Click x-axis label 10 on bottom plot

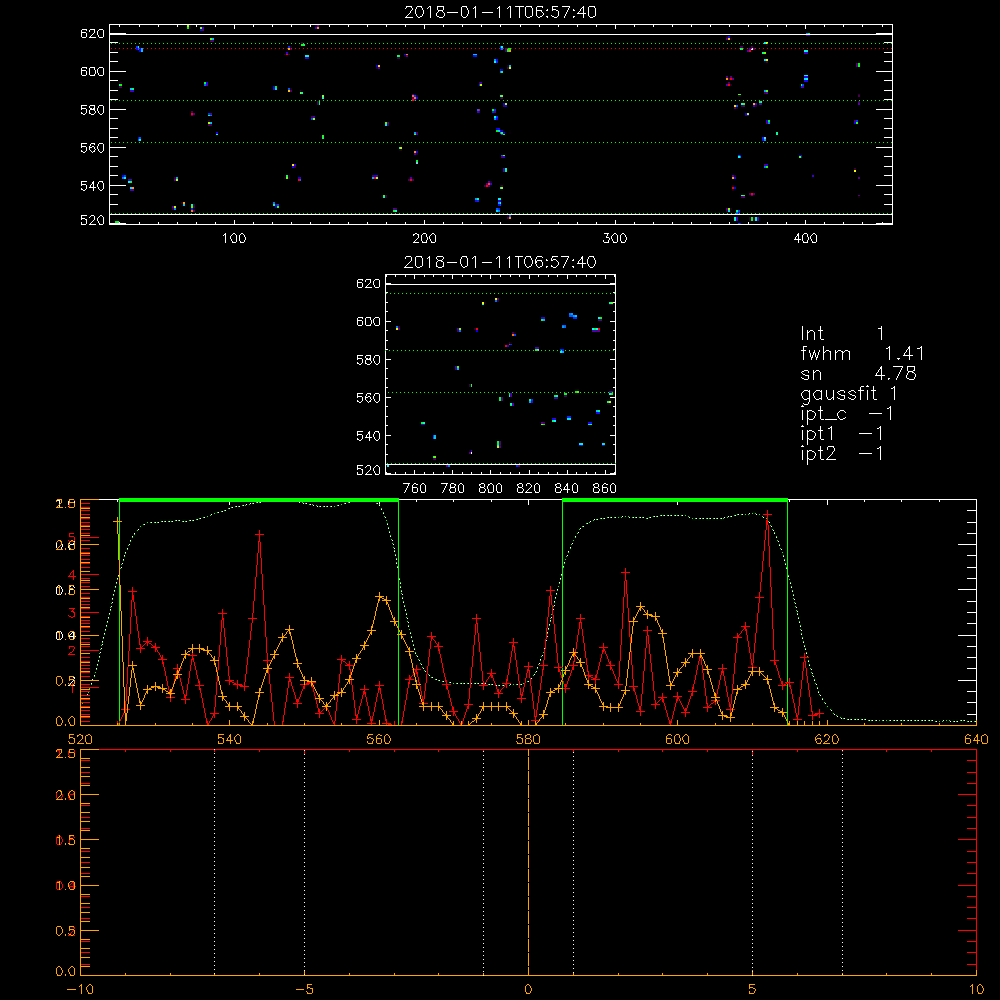[x=976, y=989]
